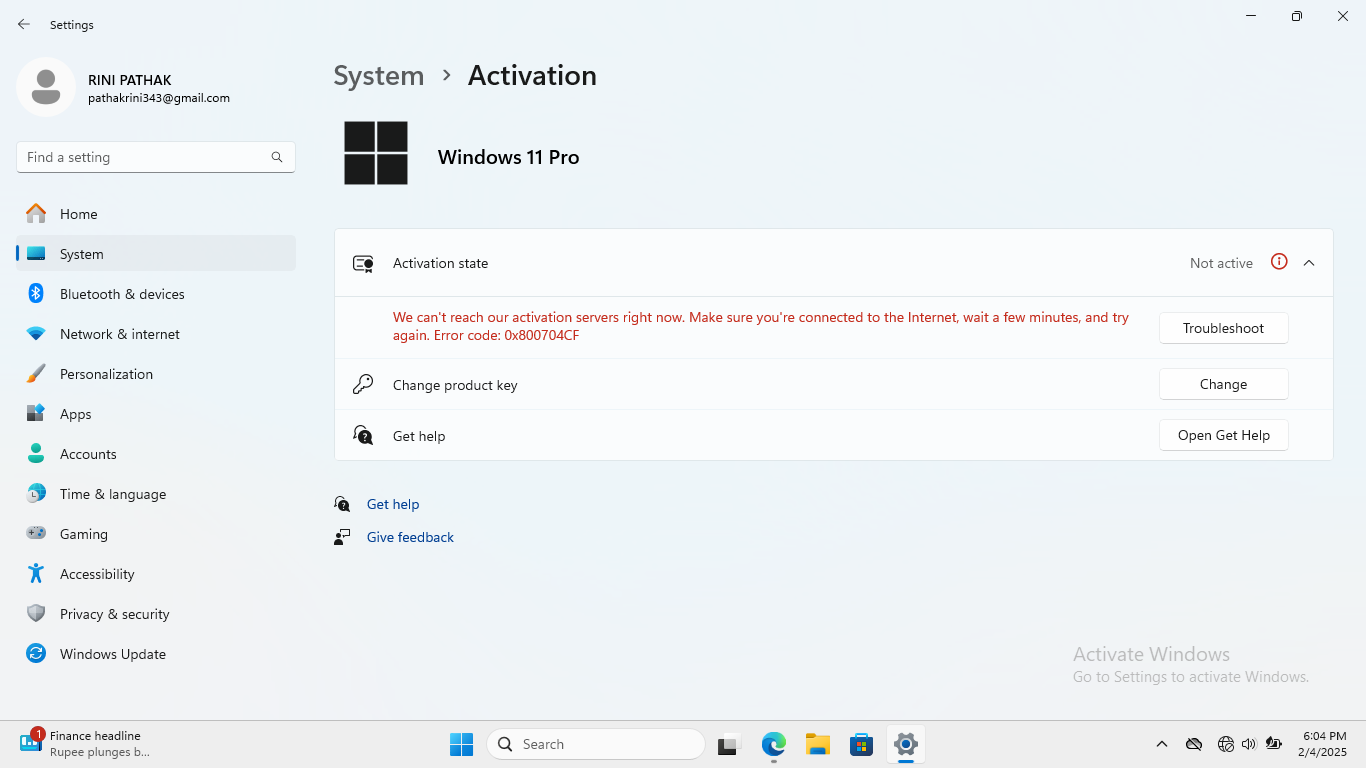This screenshot has width=1366, height=768.
Task: Open the Give feedback link
Action: [410, 537]
